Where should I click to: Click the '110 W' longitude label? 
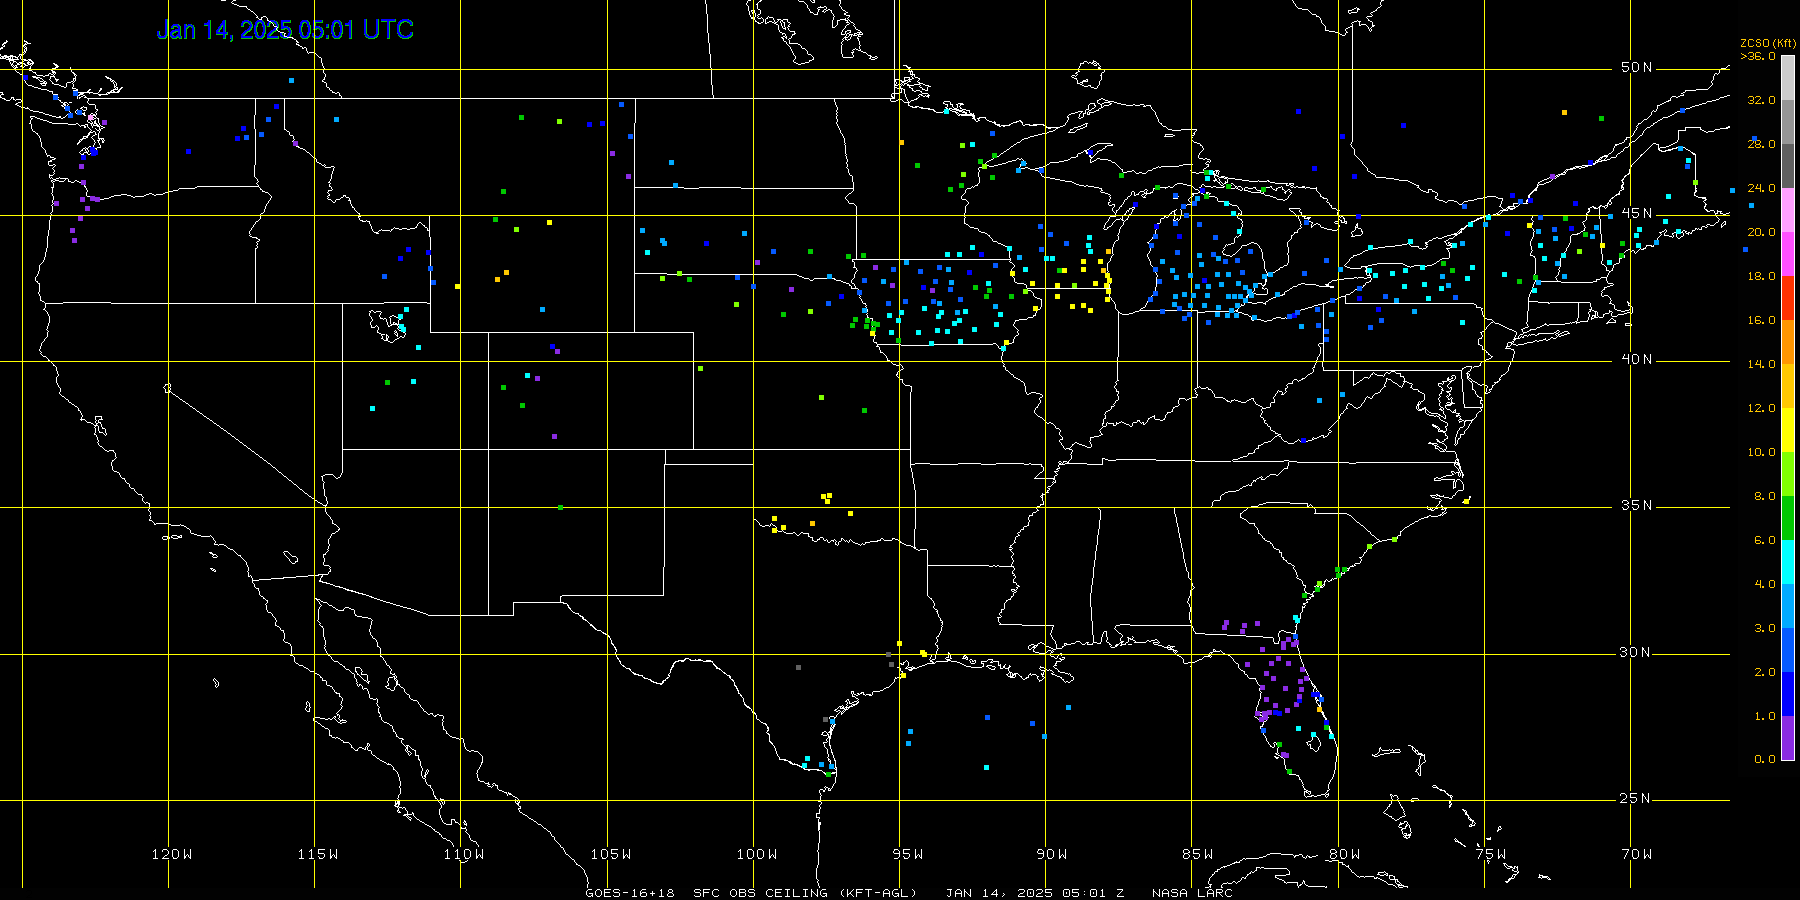pyautogui.click(x=464, y=854)
